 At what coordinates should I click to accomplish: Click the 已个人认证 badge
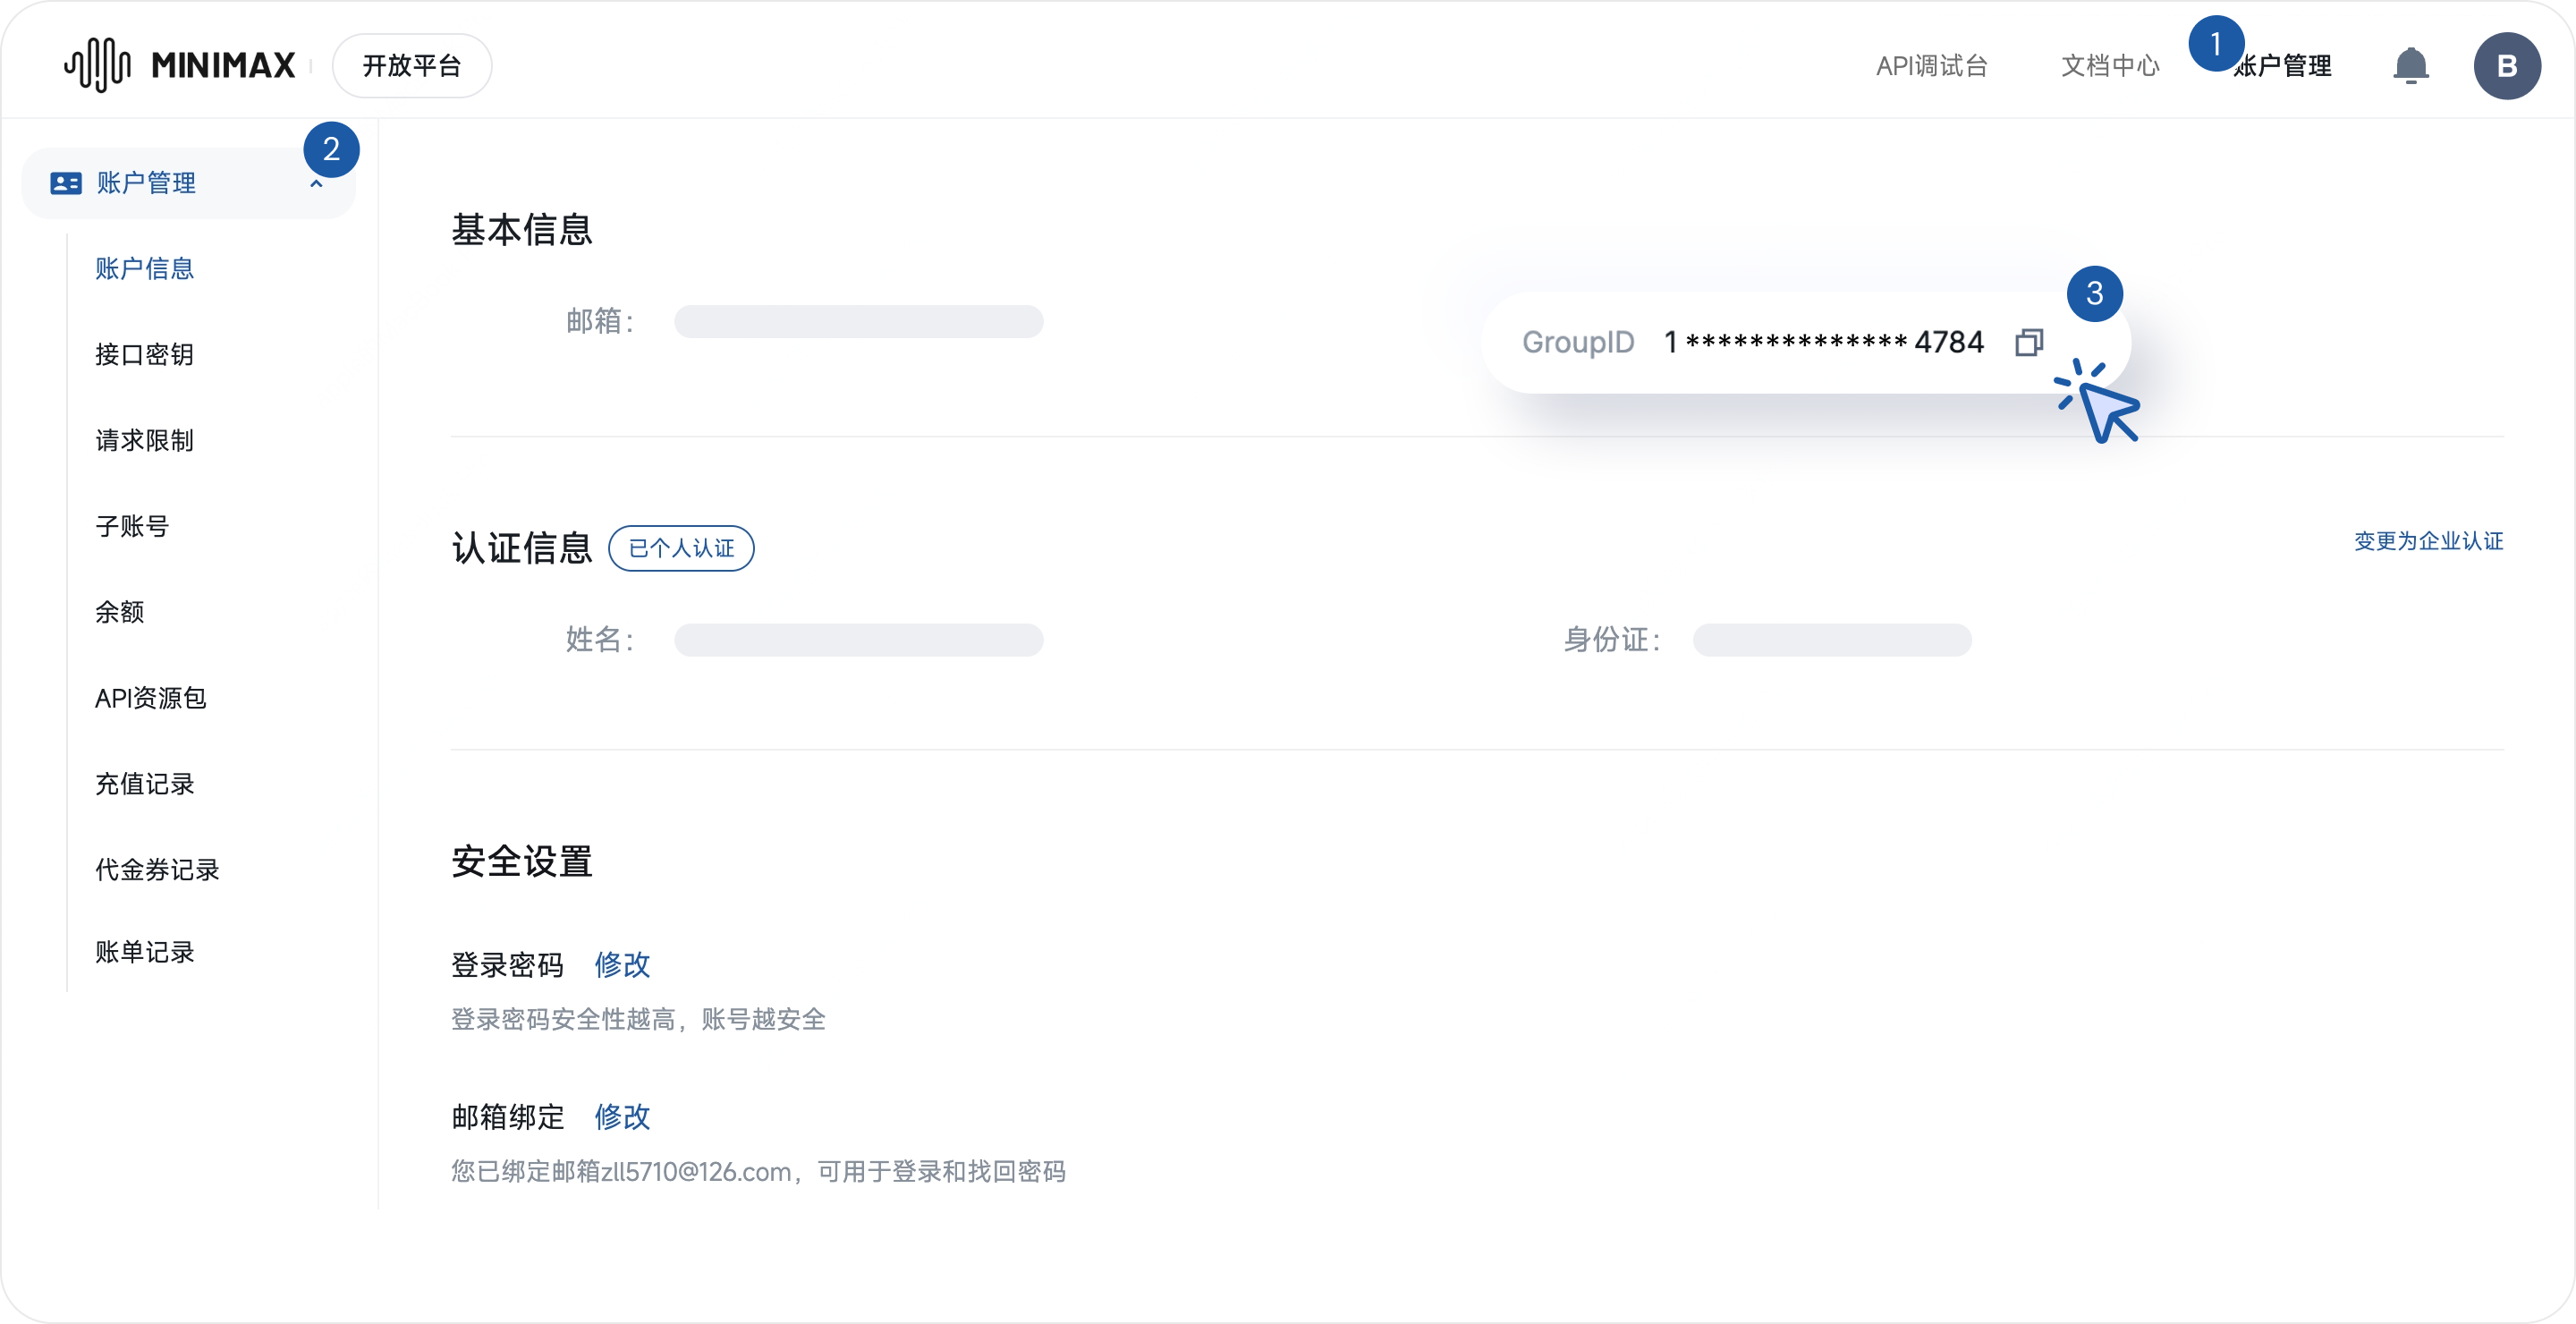[681, 548]
